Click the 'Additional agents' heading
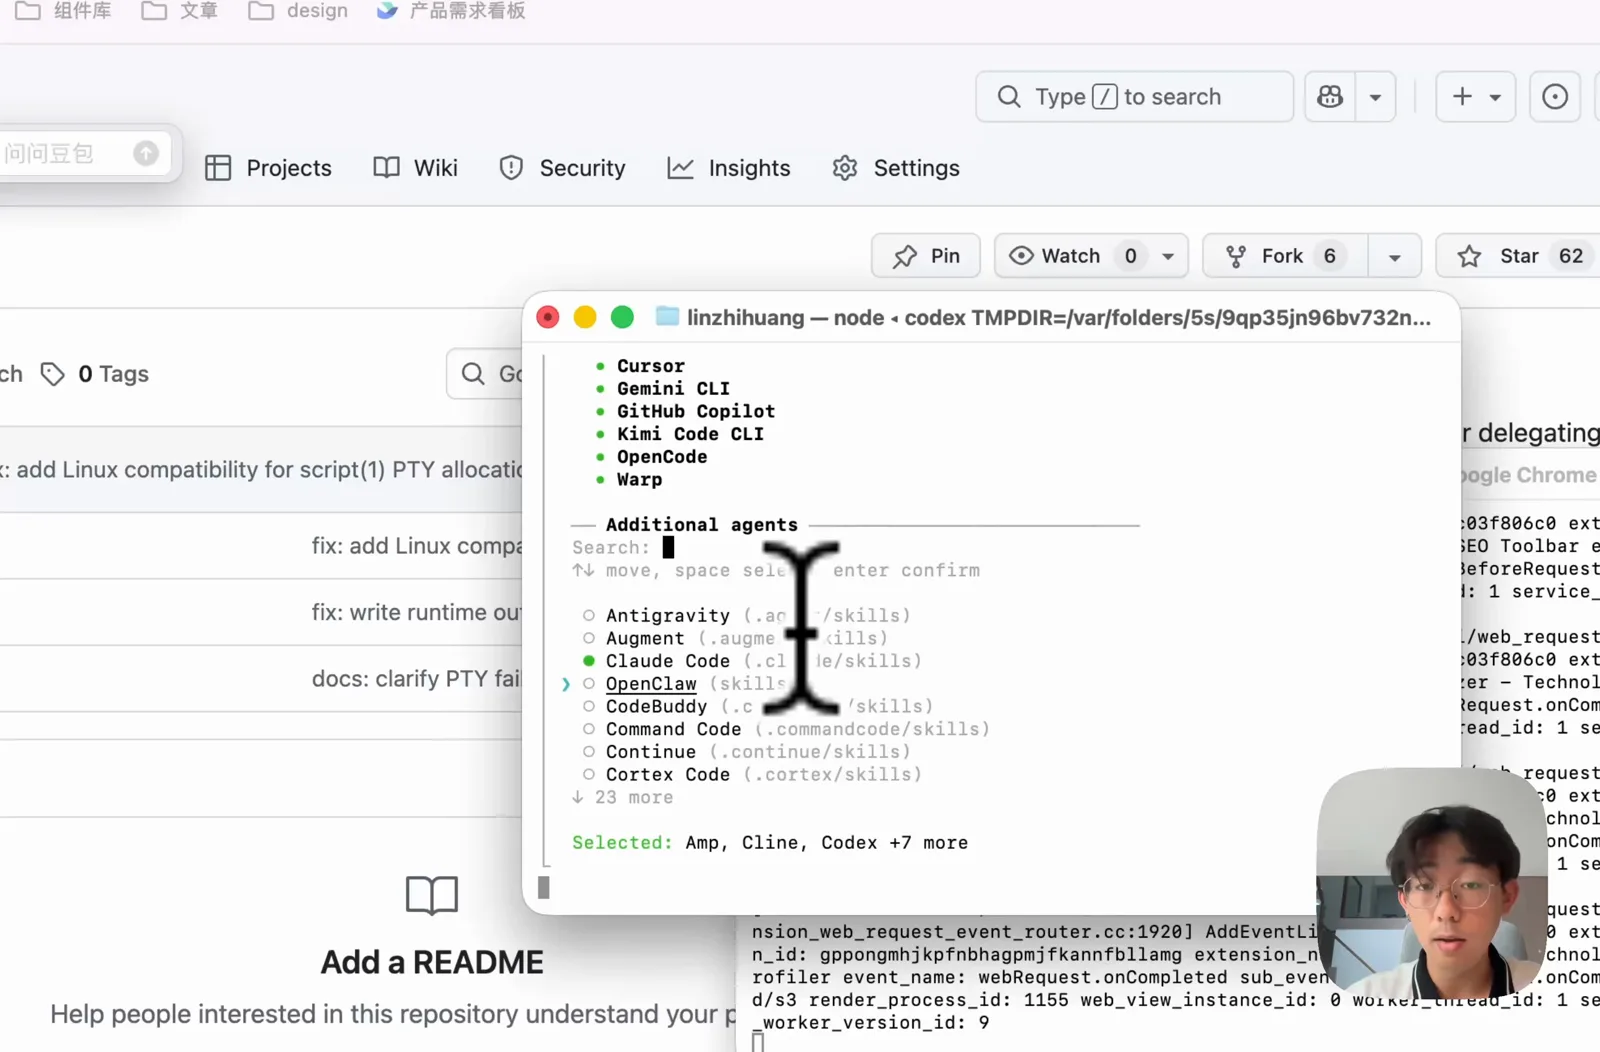Screen dimensions: 1600x1052 (x=702, y=525)
